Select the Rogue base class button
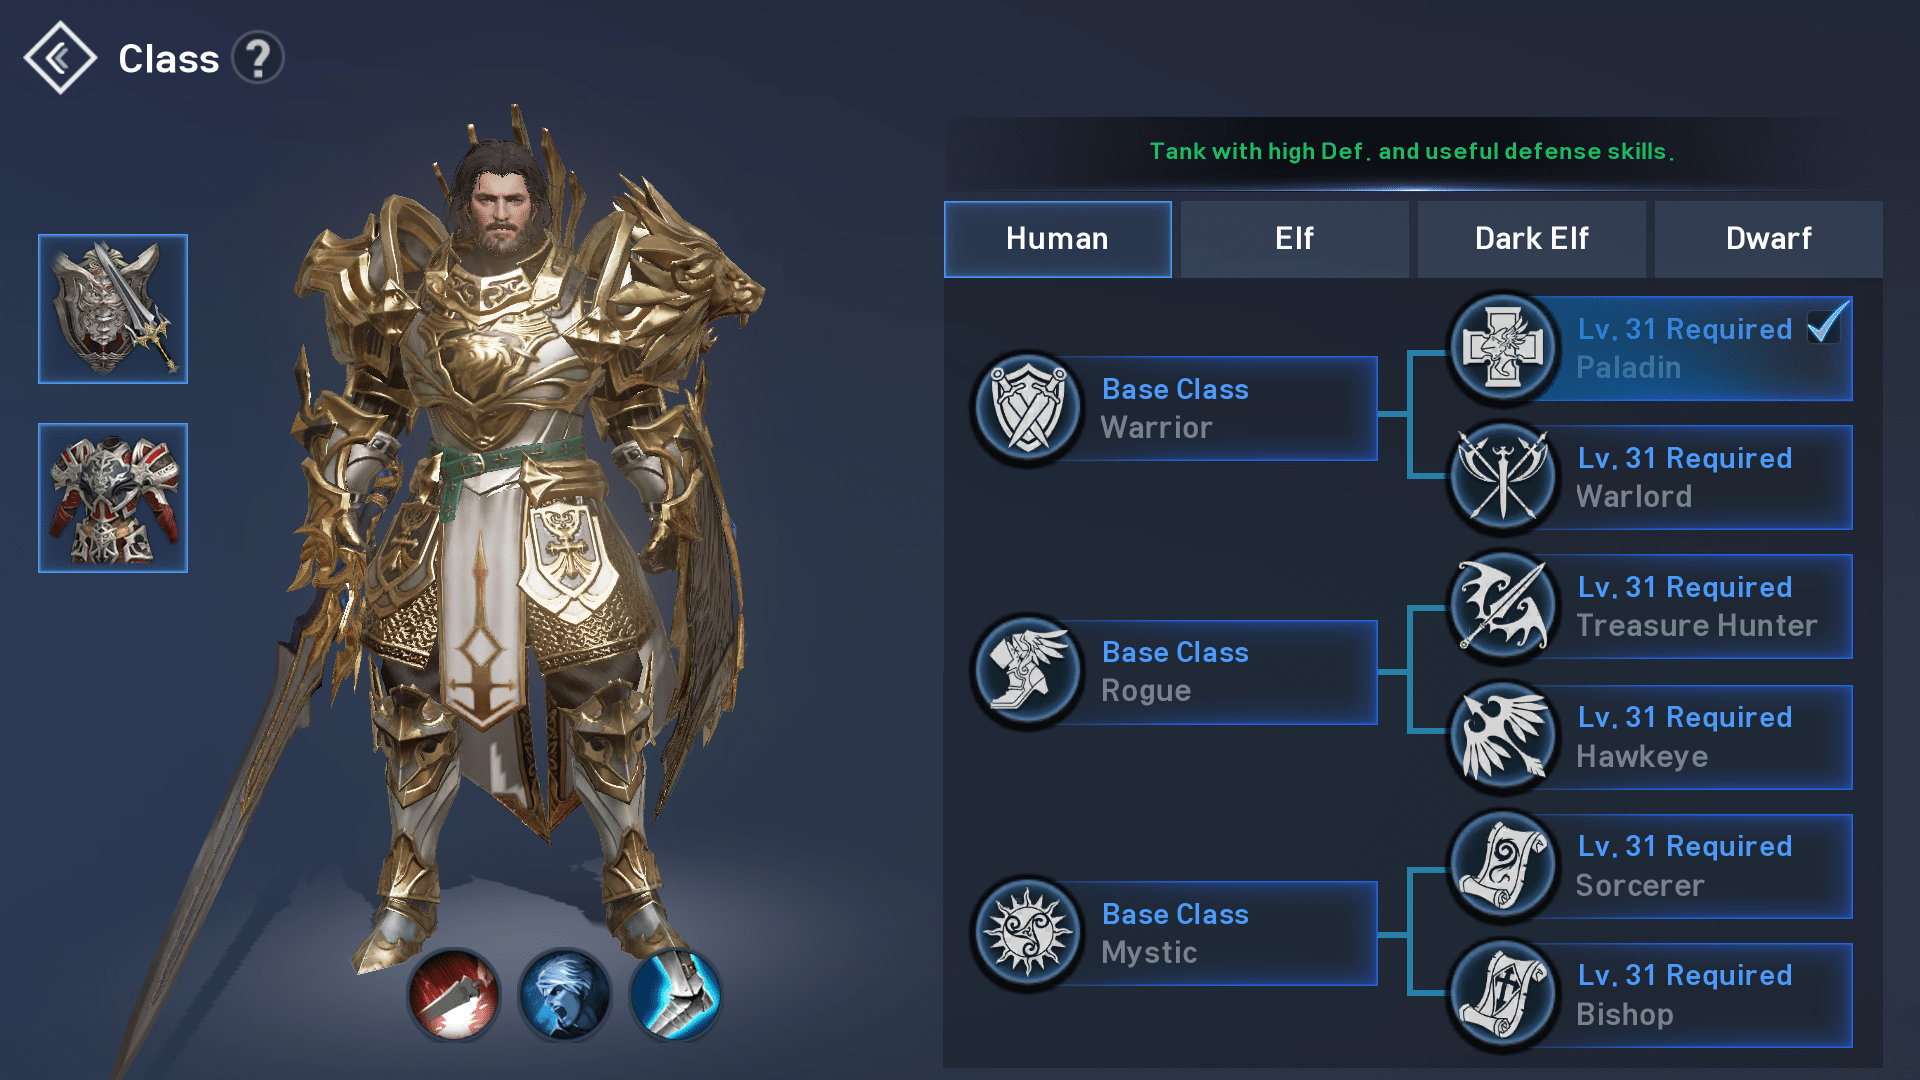Image resolution: width=1920 pixels, height=1080 pixels. (x=1175, y=671)
